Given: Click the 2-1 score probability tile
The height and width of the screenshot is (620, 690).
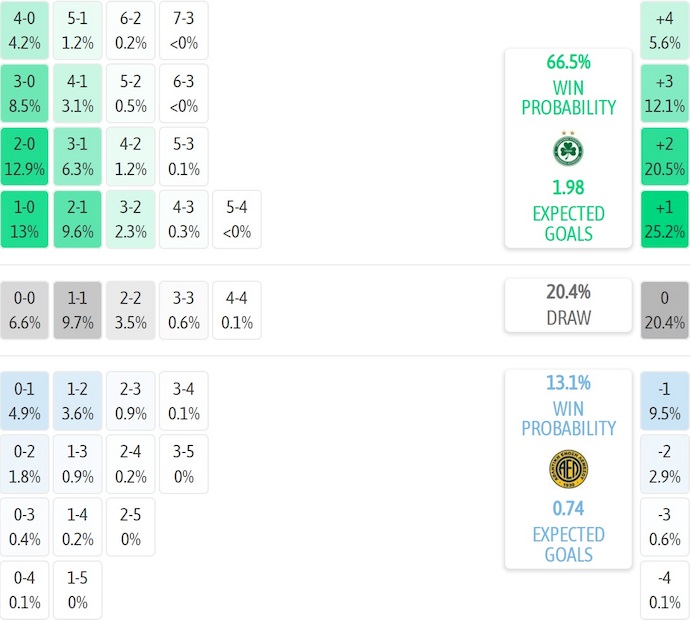Looking at the screenshot, I should pyautogui.click(x=78, y=220).
